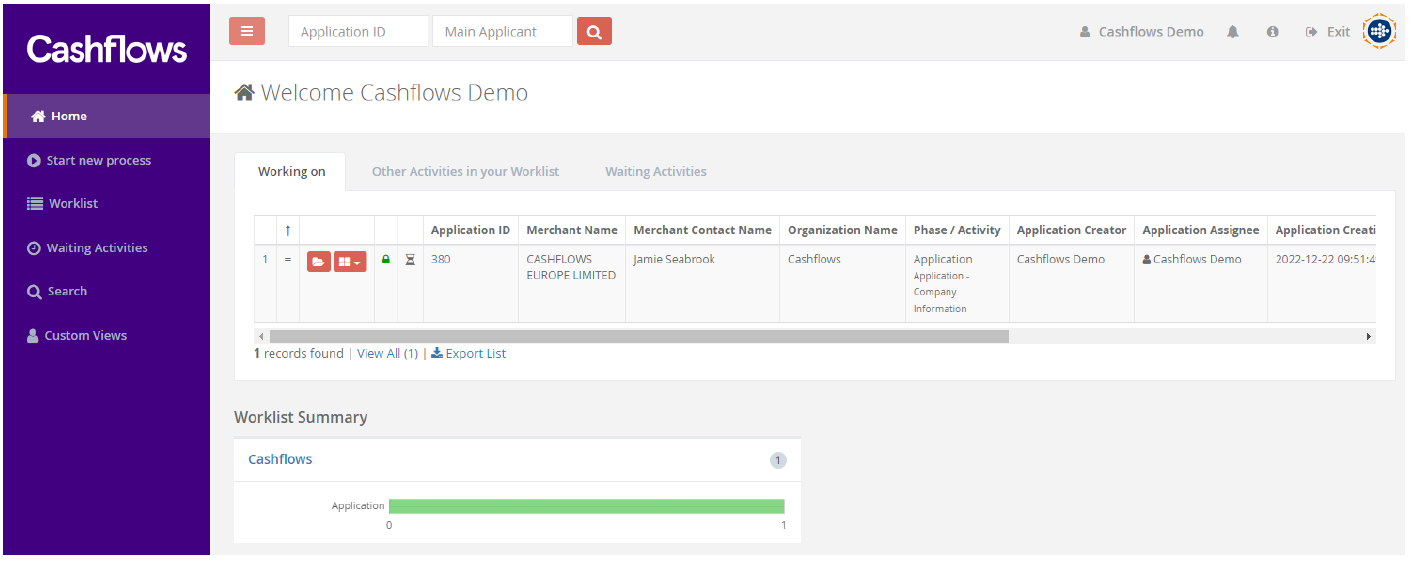Switch to Other Activities in your Worklist tab
This screenshot has height=561, width=1409.
pyautogui.click(x=465, y=171)
